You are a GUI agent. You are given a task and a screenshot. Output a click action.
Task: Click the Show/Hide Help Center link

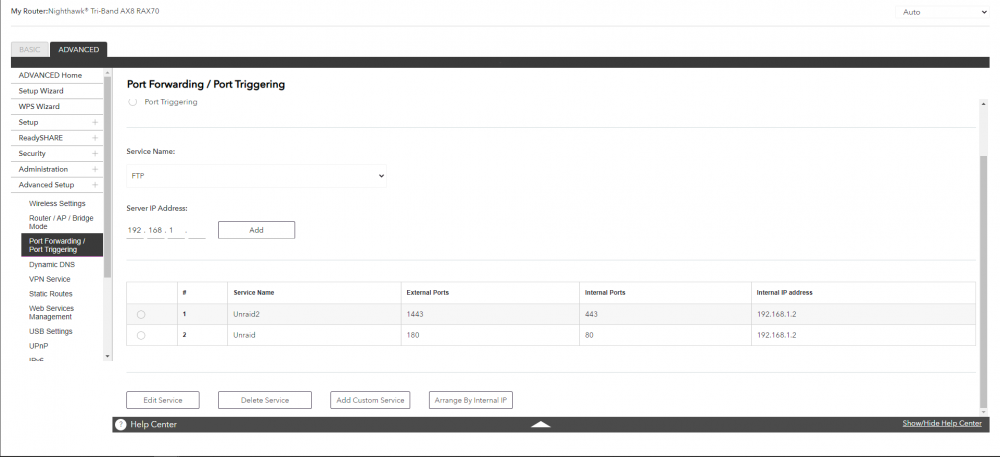tap(942, 423)
